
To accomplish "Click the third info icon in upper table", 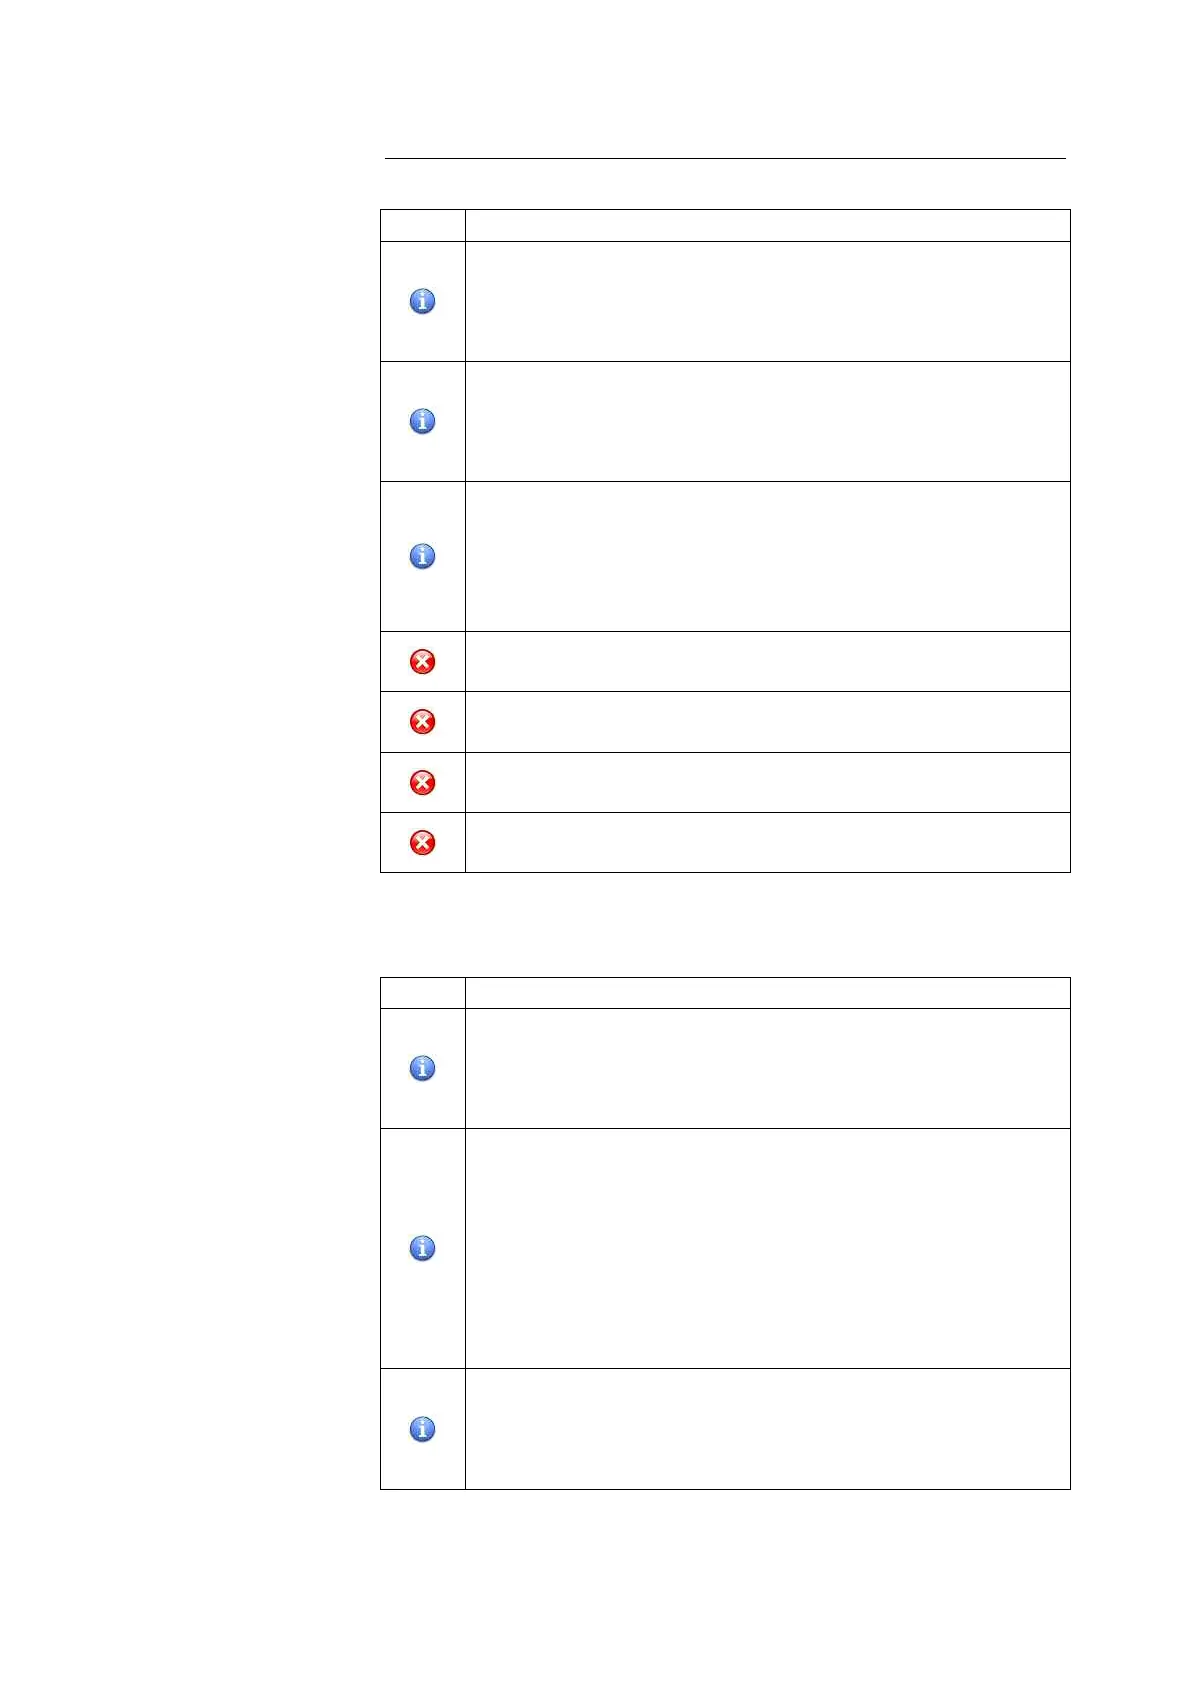I will (422, 556).
